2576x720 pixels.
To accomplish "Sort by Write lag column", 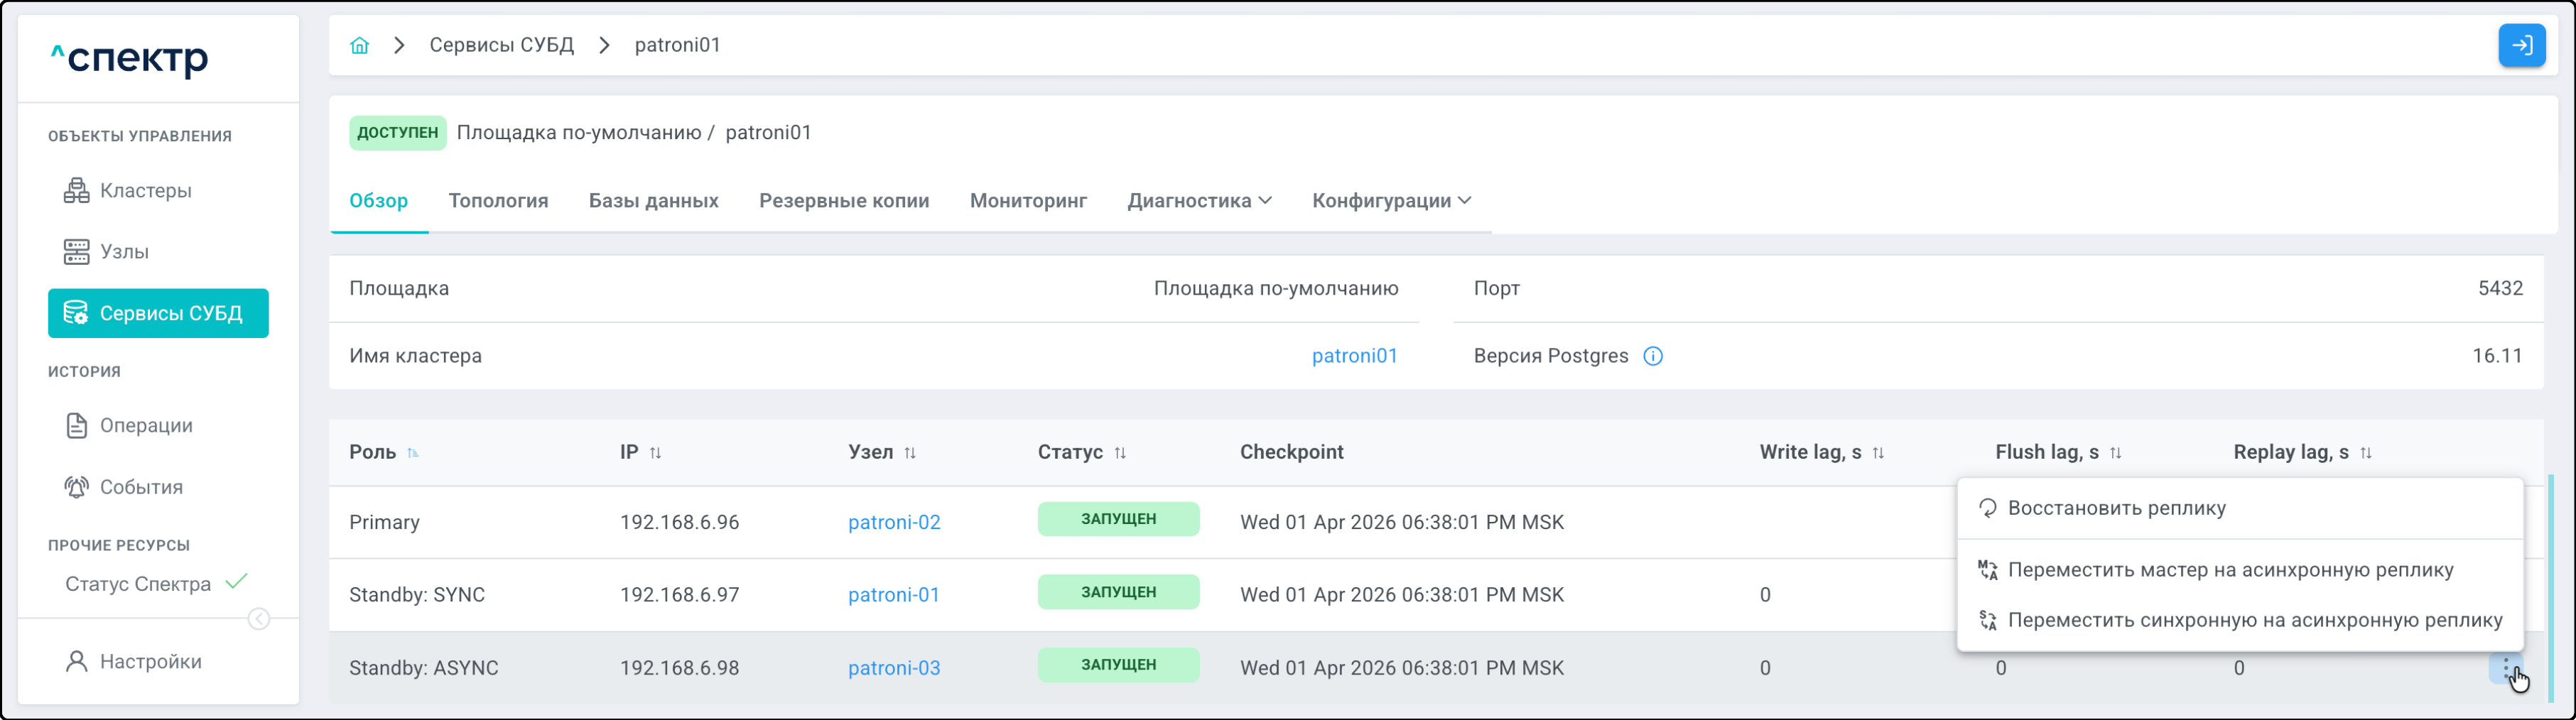I will point(1878,453).
